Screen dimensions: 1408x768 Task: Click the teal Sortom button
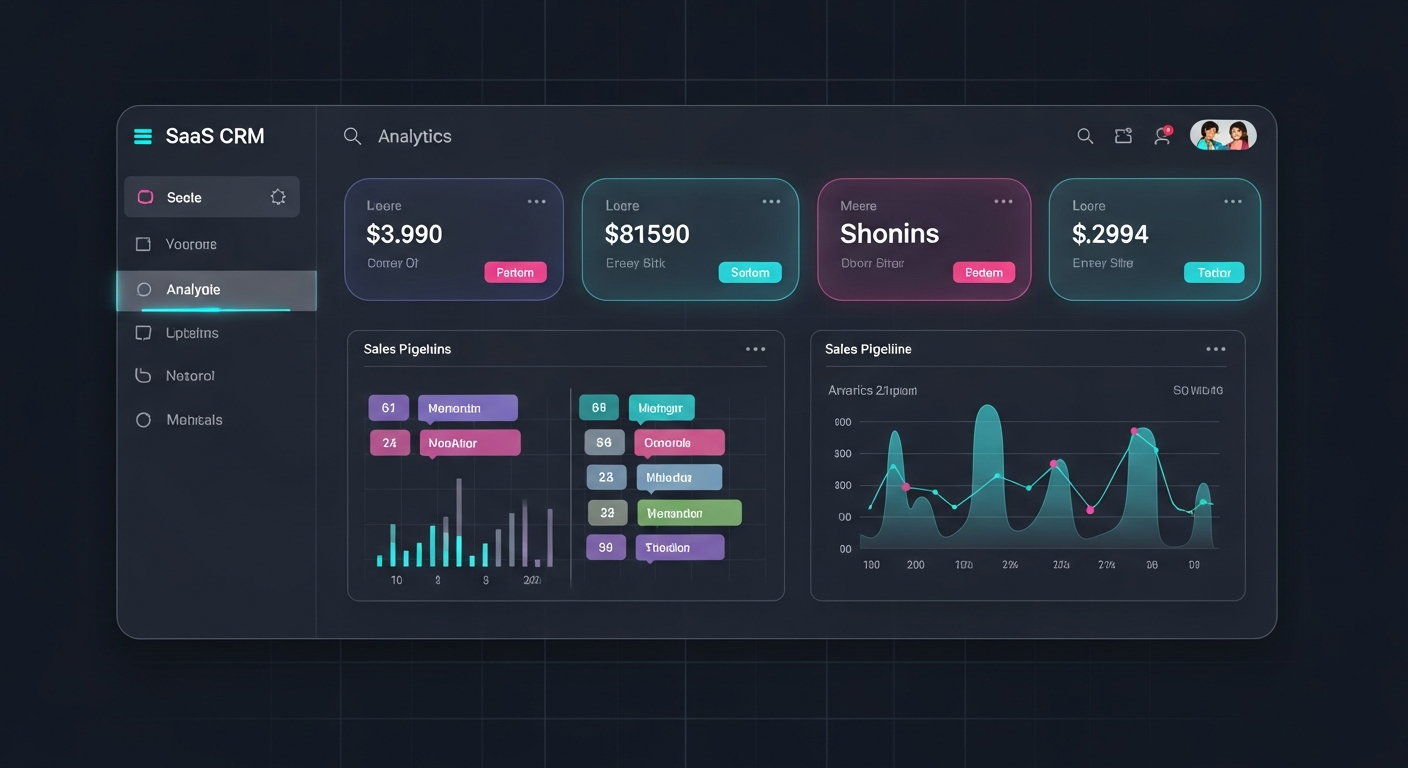[x=750, y=272]
